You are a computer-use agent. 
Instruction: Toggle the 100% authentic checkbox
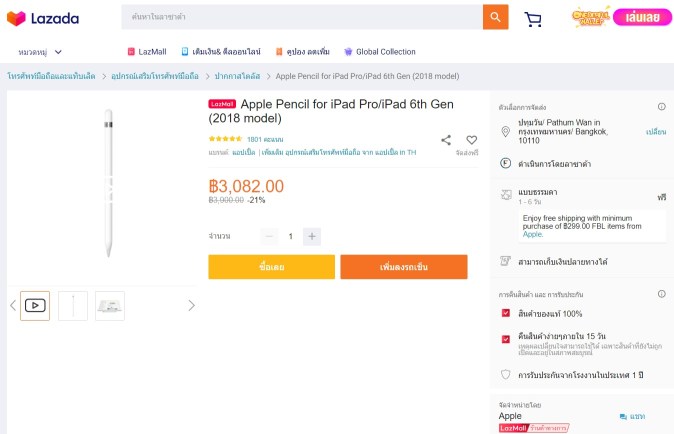(x=506, y=313)
